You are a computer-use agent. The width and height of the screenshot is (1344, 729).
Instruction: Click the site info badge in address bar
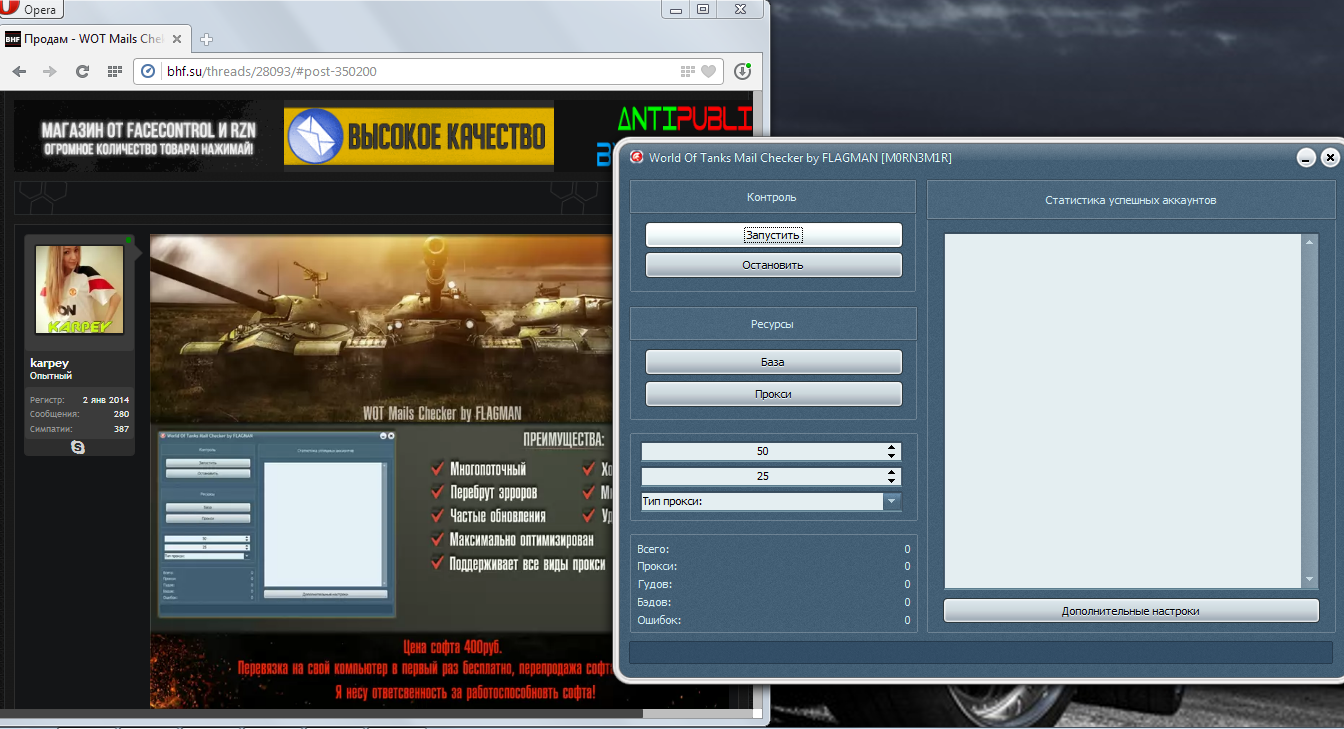tap(149, 71)
